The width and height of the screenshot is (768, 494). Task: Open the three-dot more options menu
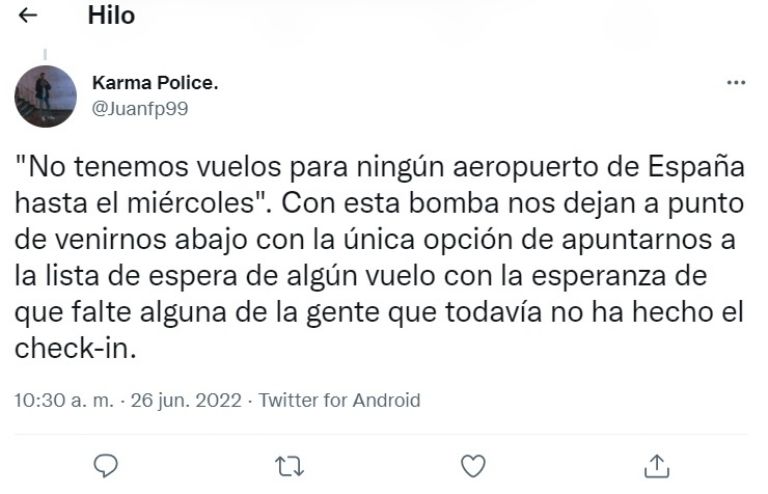[x=736, y=83]
